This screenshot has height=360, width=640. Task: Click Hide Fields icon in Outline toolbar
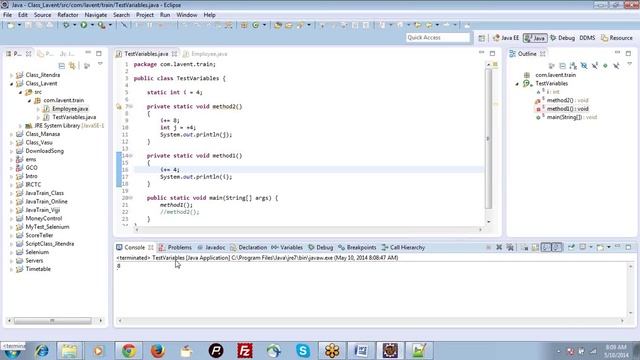tap(584, 66)
